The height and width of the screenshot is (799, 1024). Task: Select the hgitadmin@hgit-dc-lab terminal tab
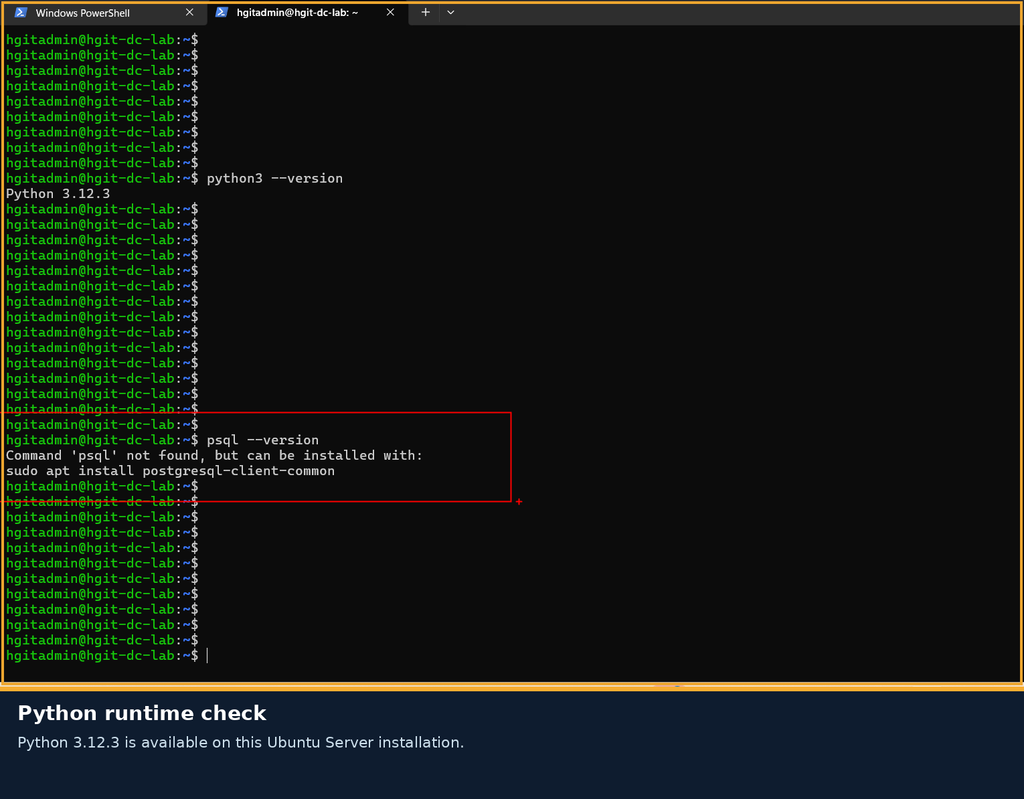tap(306, 13)
